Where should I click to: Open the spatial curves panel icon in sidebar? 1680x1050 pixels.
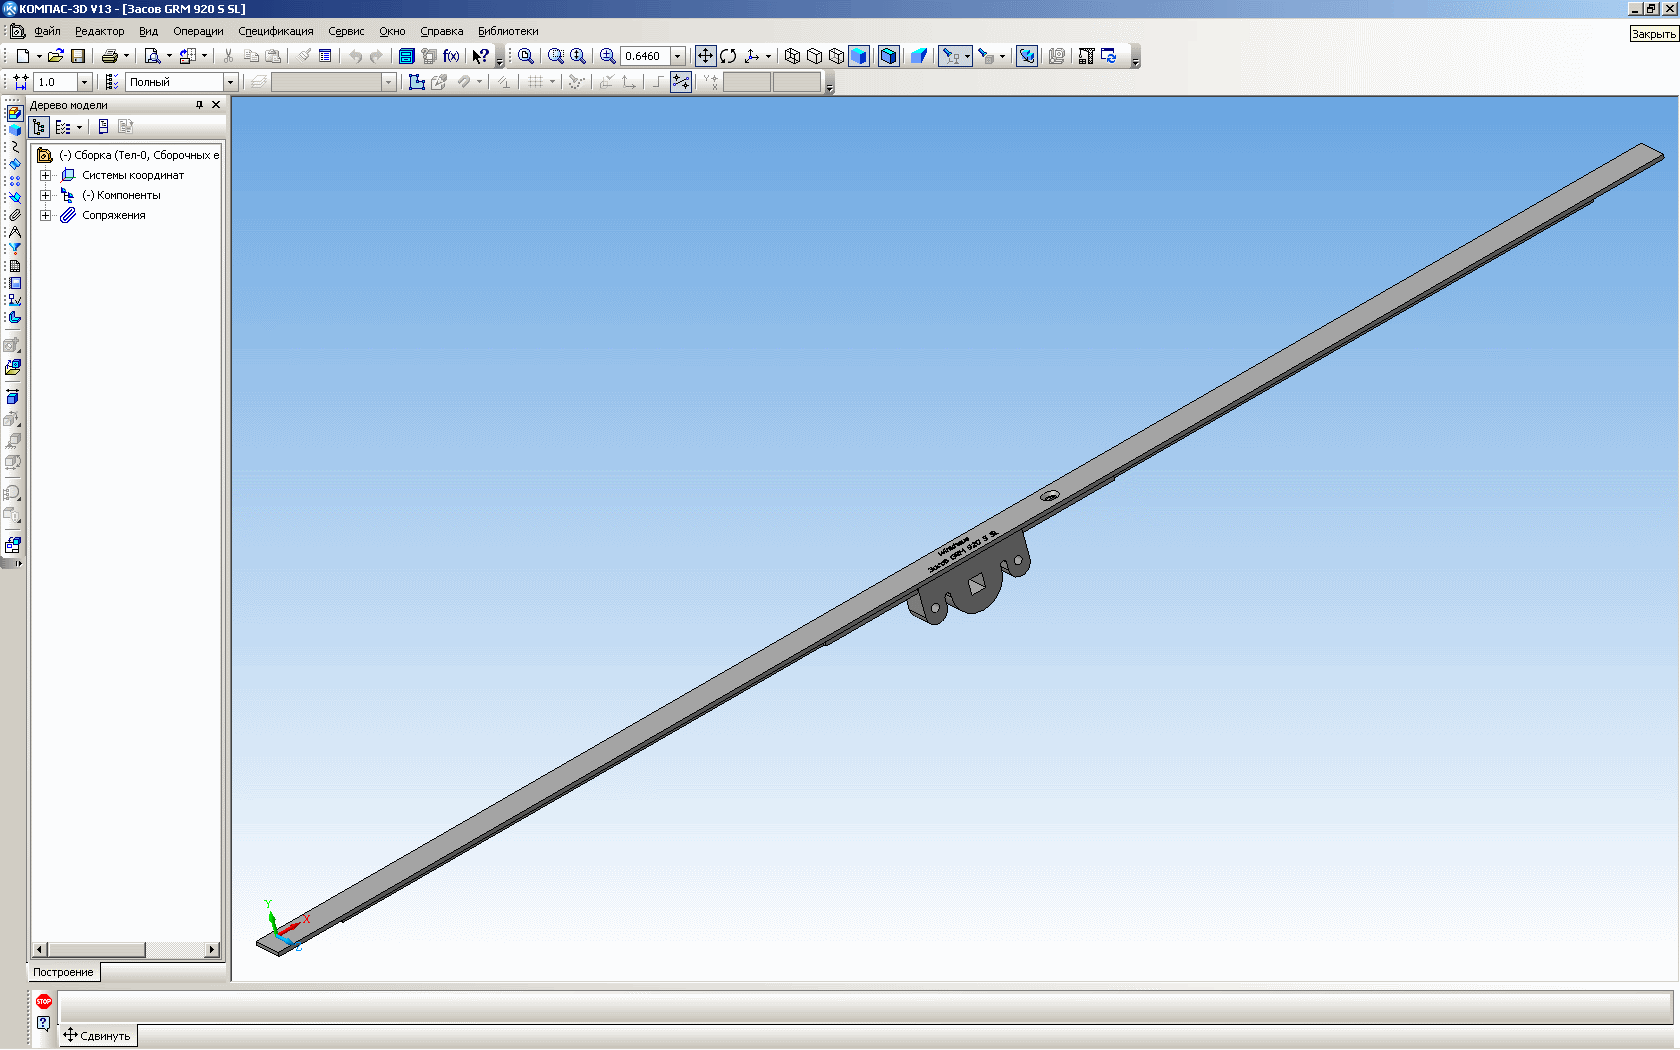[14, 147]
